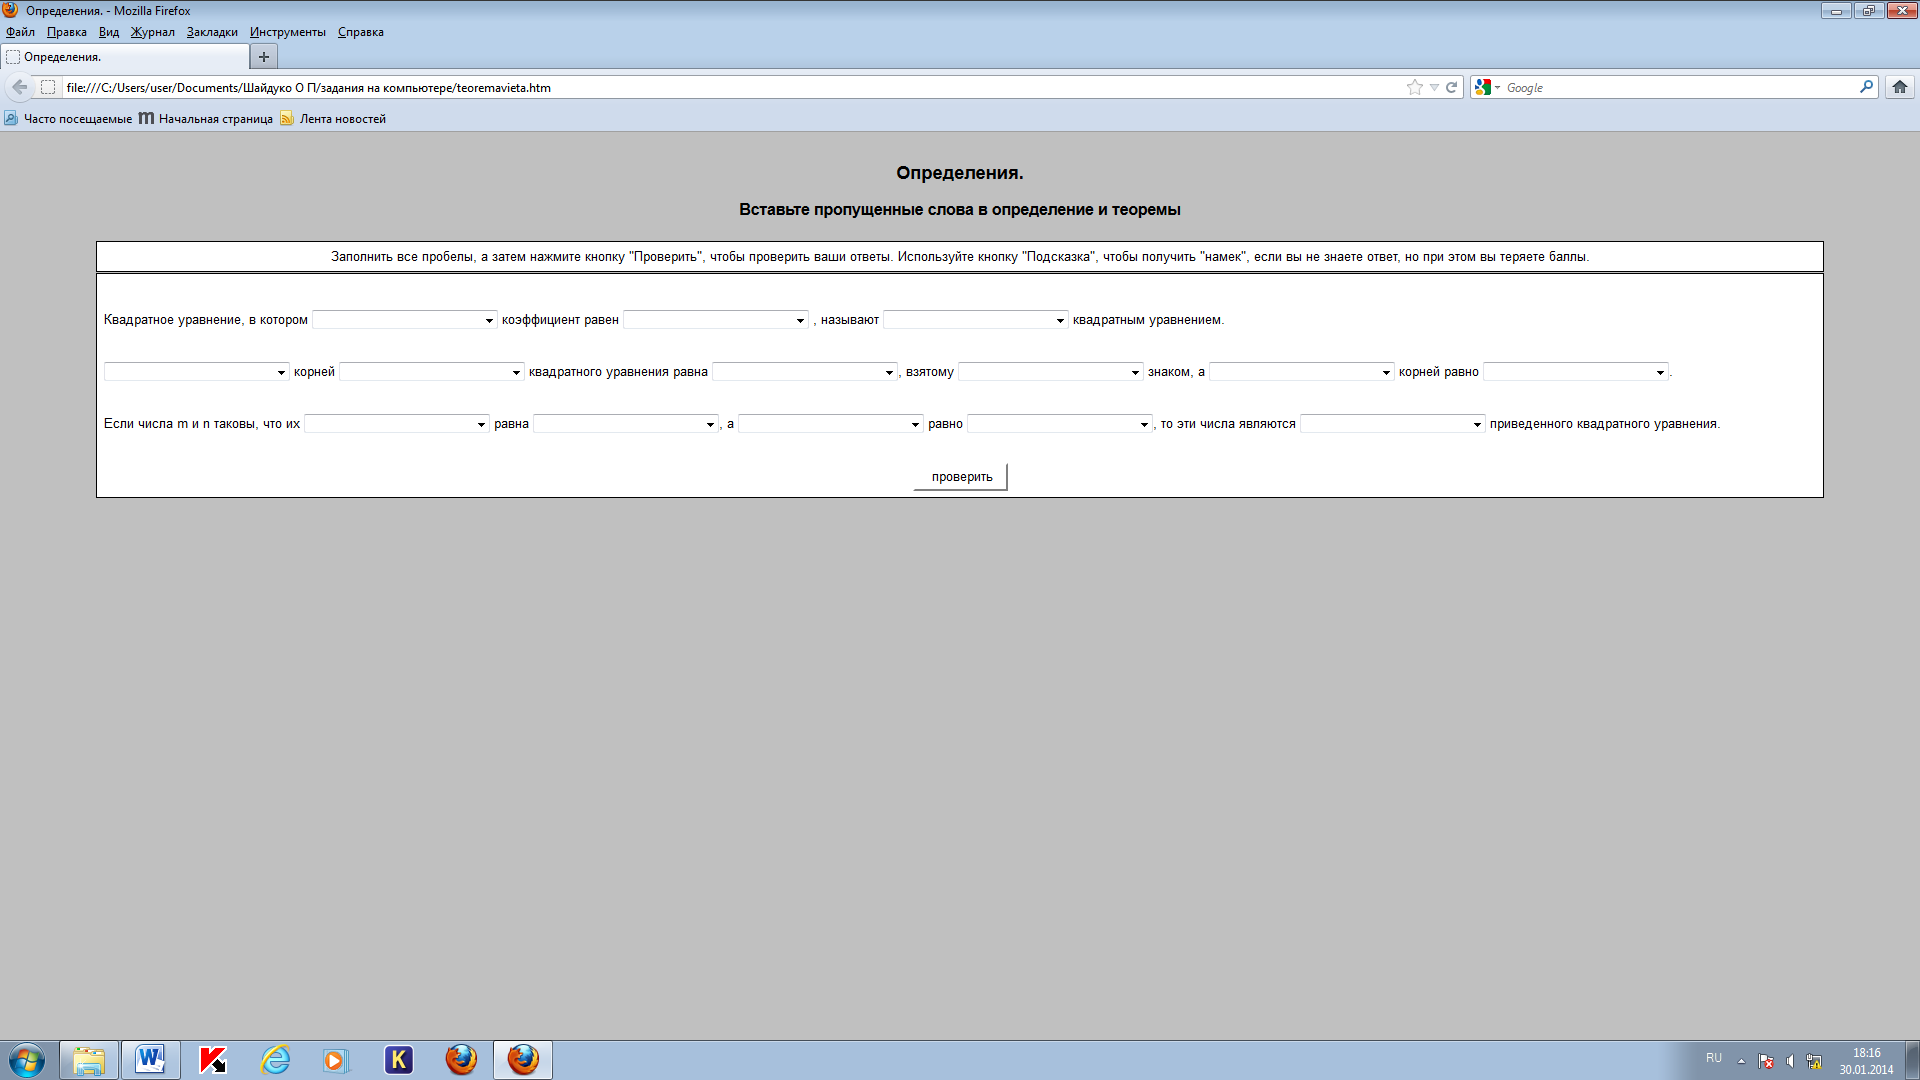Open the 'Лента новостей' feed bookmark
The height and width of the screenshot is (1080, 1920).
(333, 119)
